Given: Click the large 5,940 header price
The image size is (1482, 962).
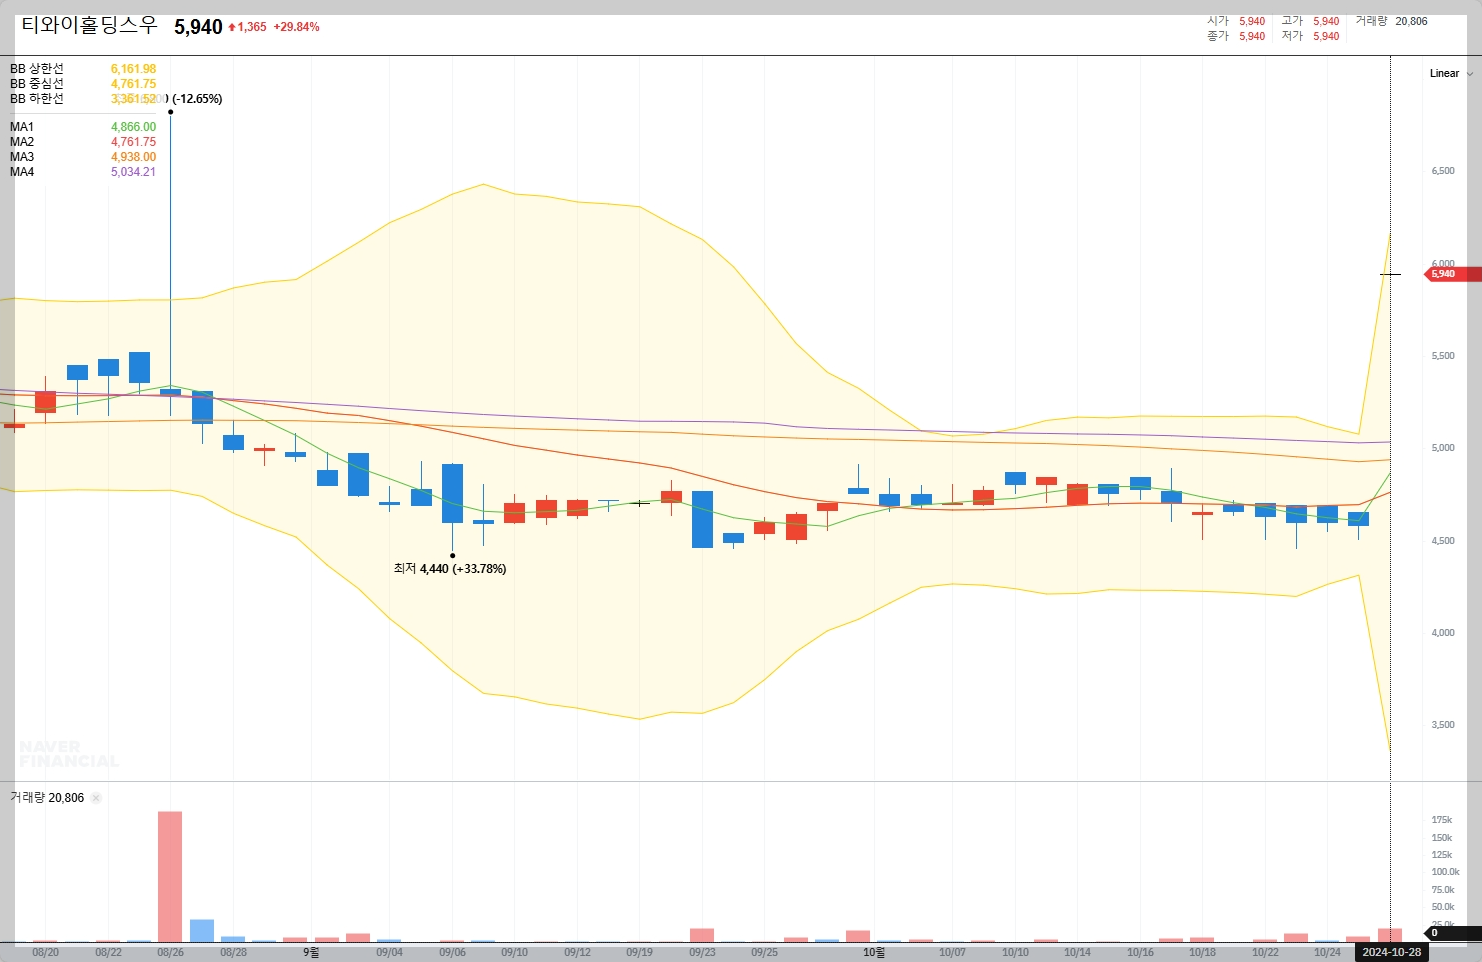Looking at the screenshot, I should [198, 27].
